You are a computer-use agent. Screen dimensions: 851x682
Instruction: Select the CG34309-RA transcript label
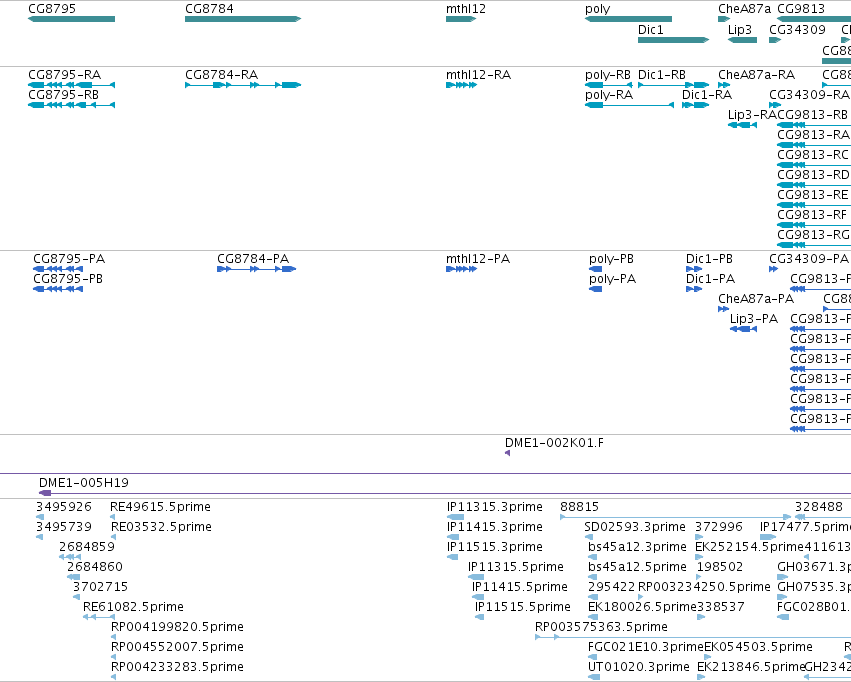click(x=809, y=95)
